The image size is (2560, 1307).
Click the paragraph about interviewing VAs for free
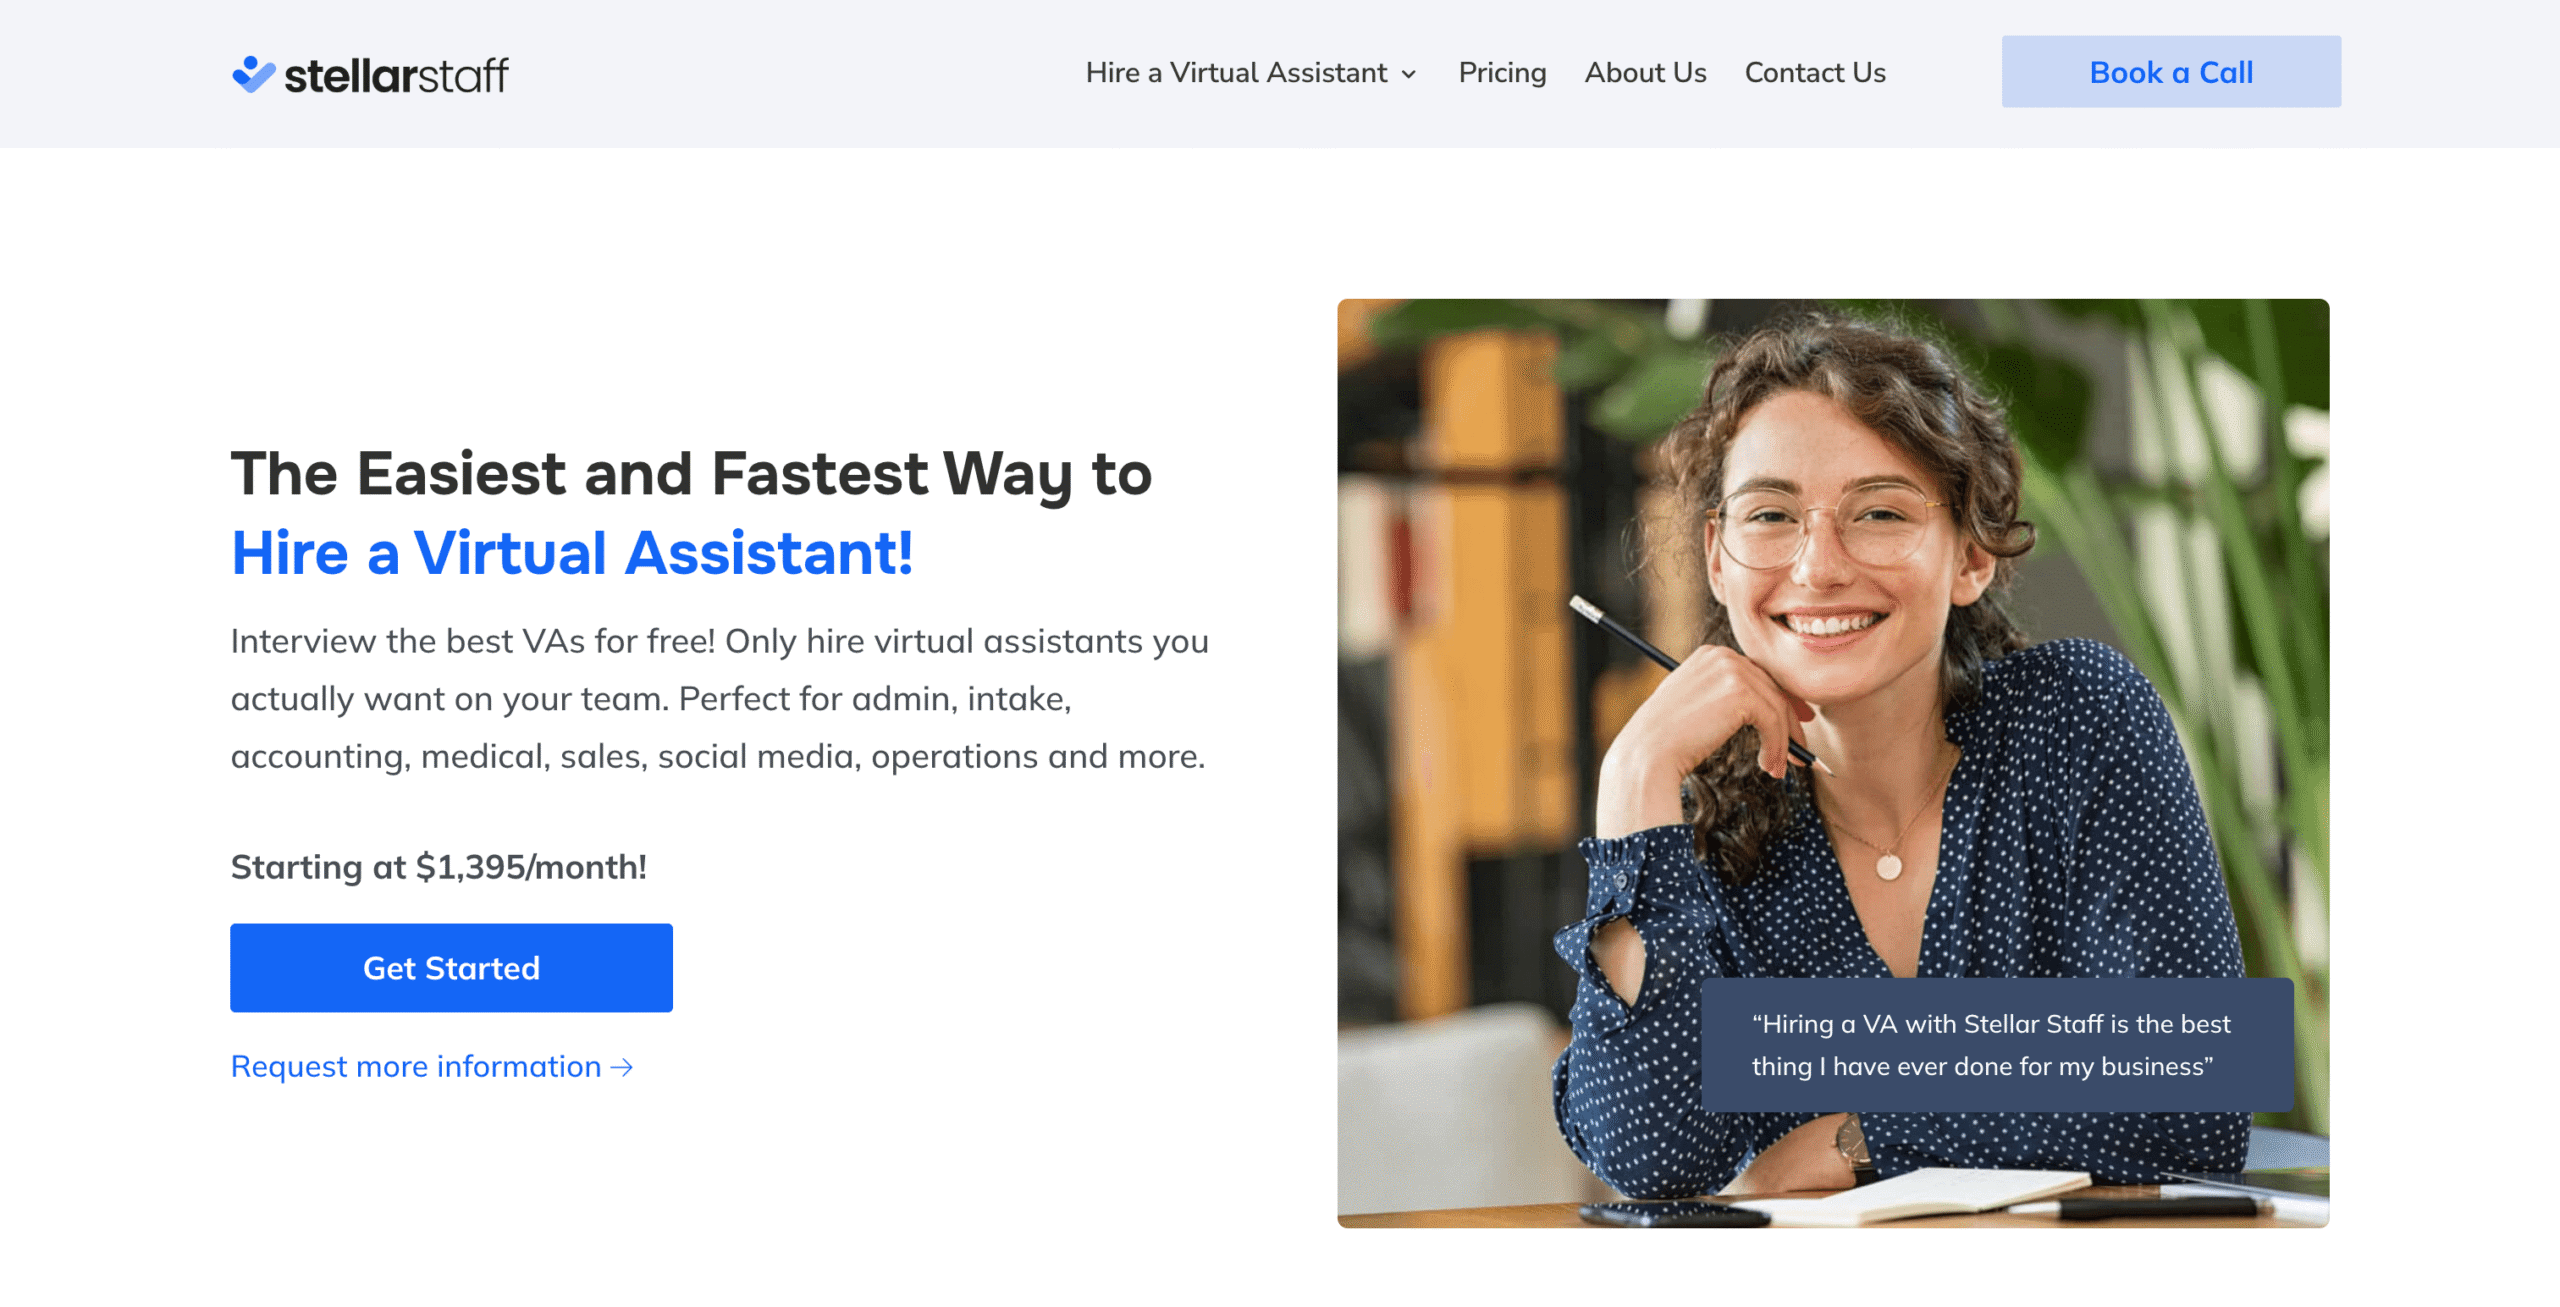pos(720,698)
